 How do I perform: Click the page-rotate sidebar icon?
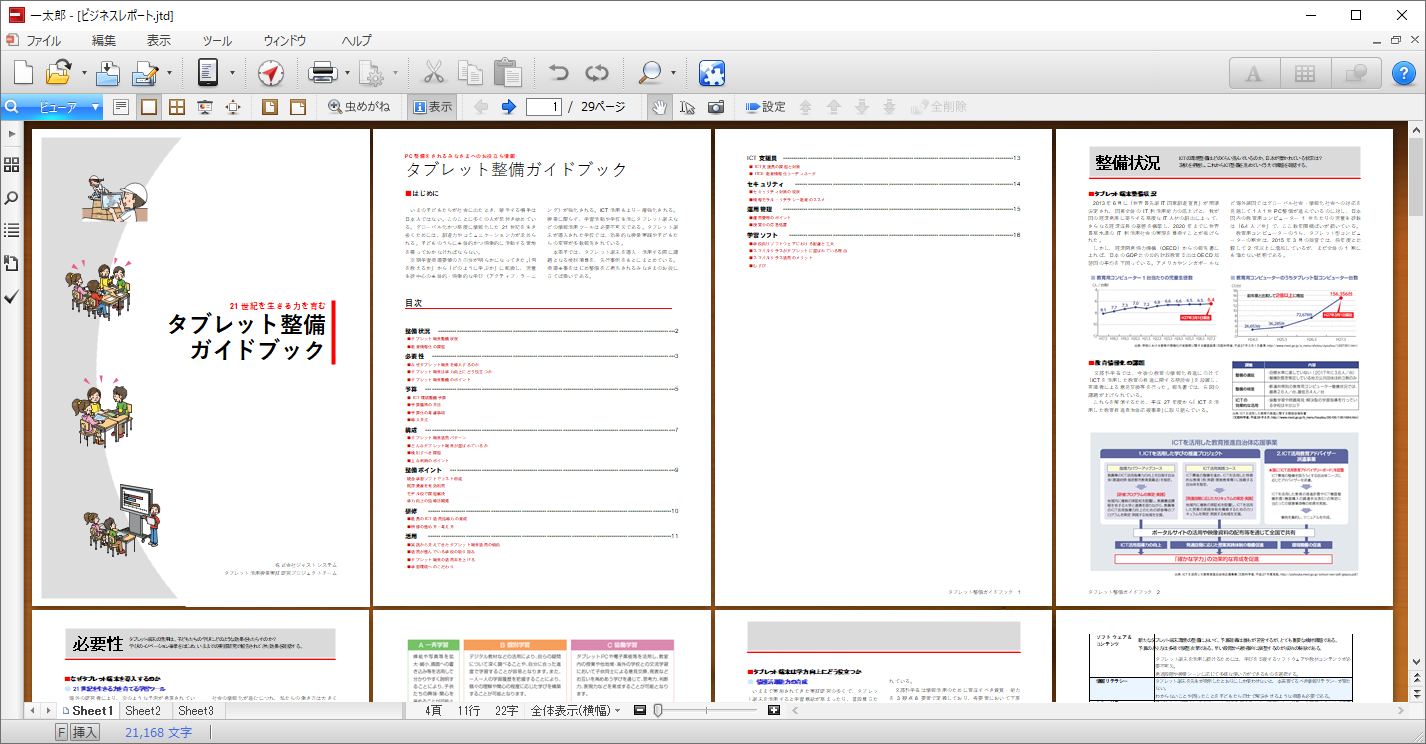click(12, 263)
